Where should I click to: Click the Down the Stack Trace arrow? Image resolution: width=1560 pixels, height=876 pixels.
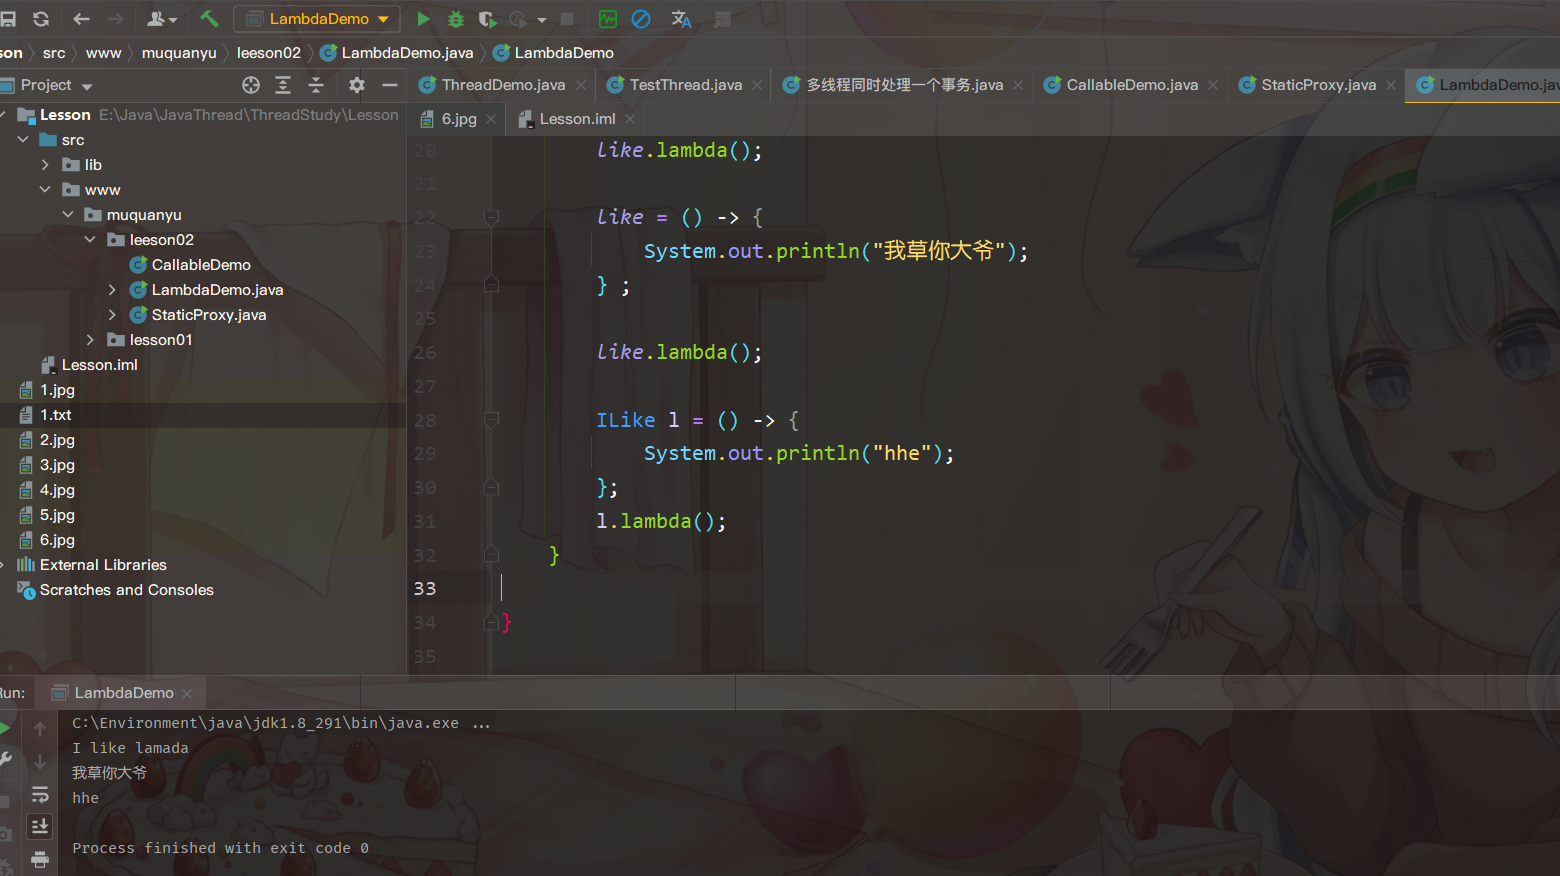click(x=40, y=762)
